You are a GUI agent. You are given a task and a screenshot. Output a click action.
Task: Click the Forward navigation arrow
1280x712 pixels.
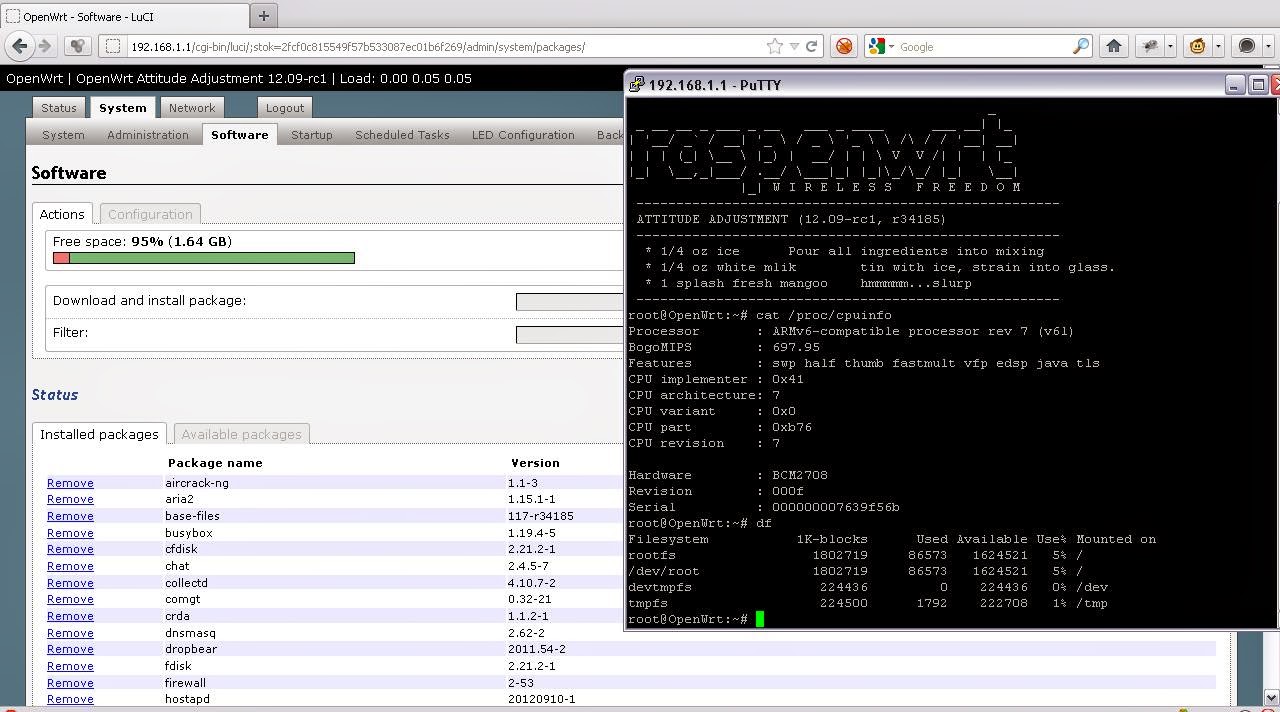tap(44, 46)
